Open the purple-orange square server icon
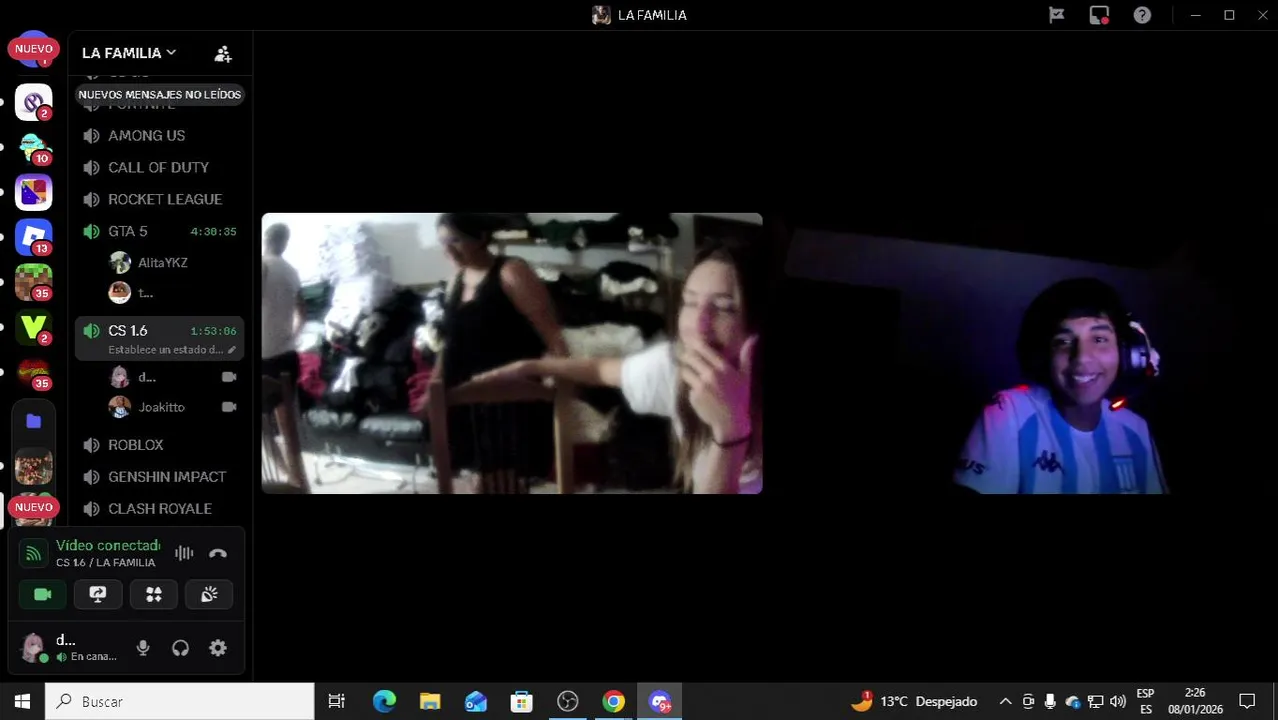This screenshot has height=720, width=1278. (x=34, y=192)
